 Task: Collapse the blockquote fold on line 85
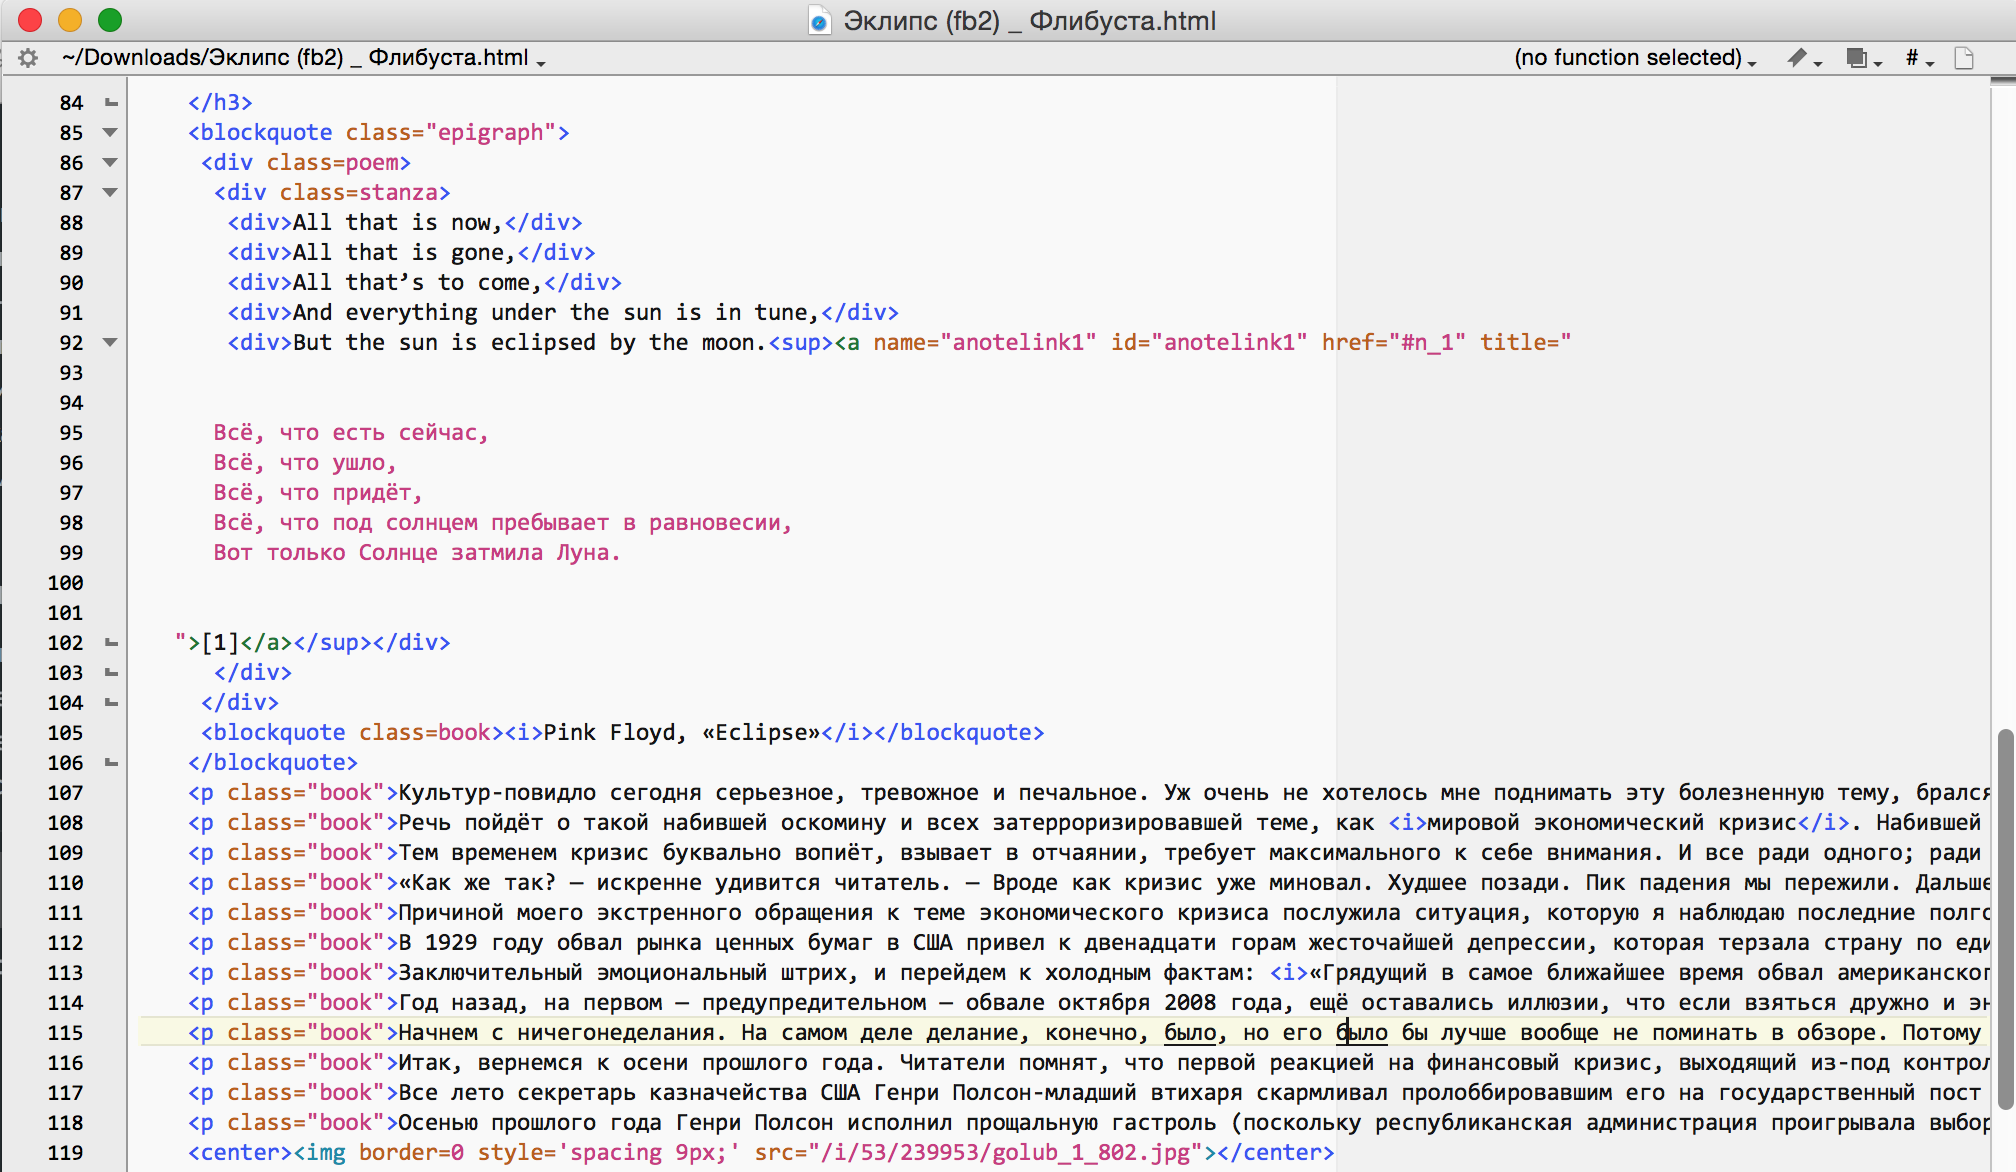coord(110,132)
